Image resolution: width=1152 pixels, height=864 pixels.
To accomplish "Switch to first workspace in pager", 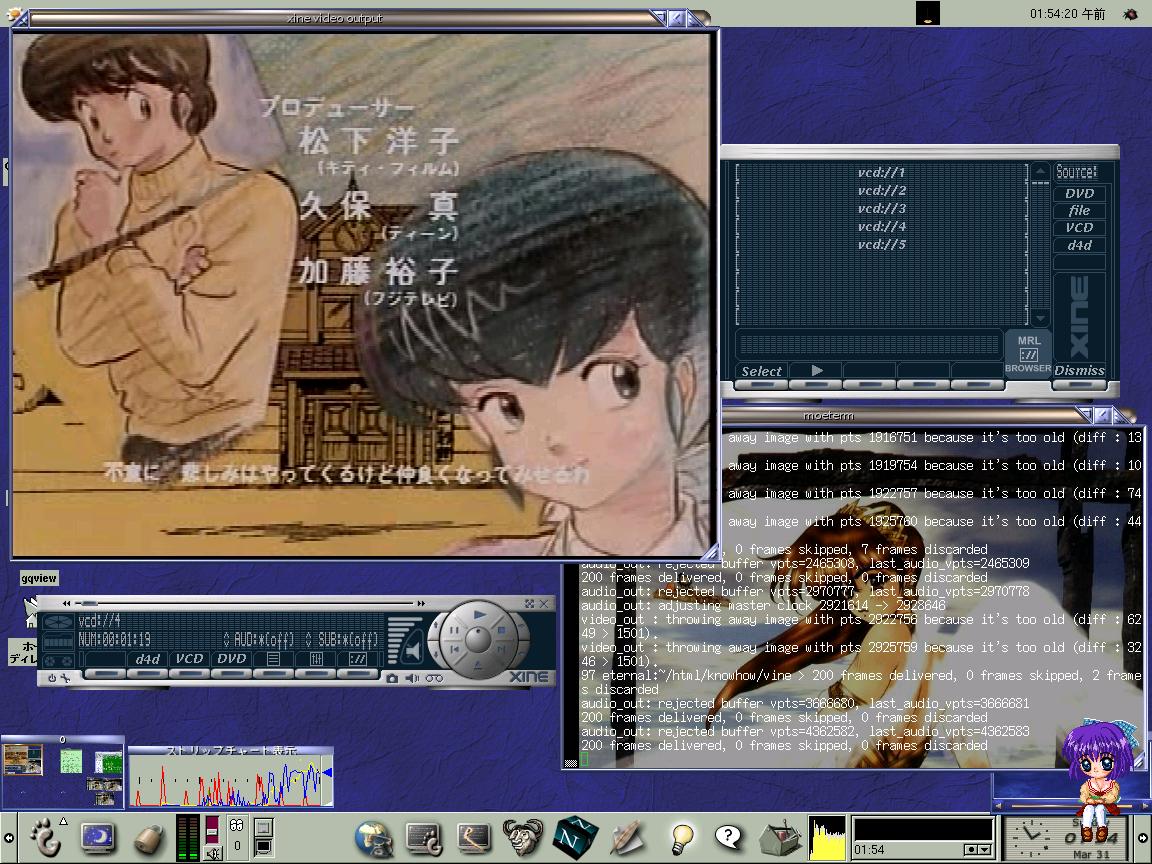I will 23,761.
